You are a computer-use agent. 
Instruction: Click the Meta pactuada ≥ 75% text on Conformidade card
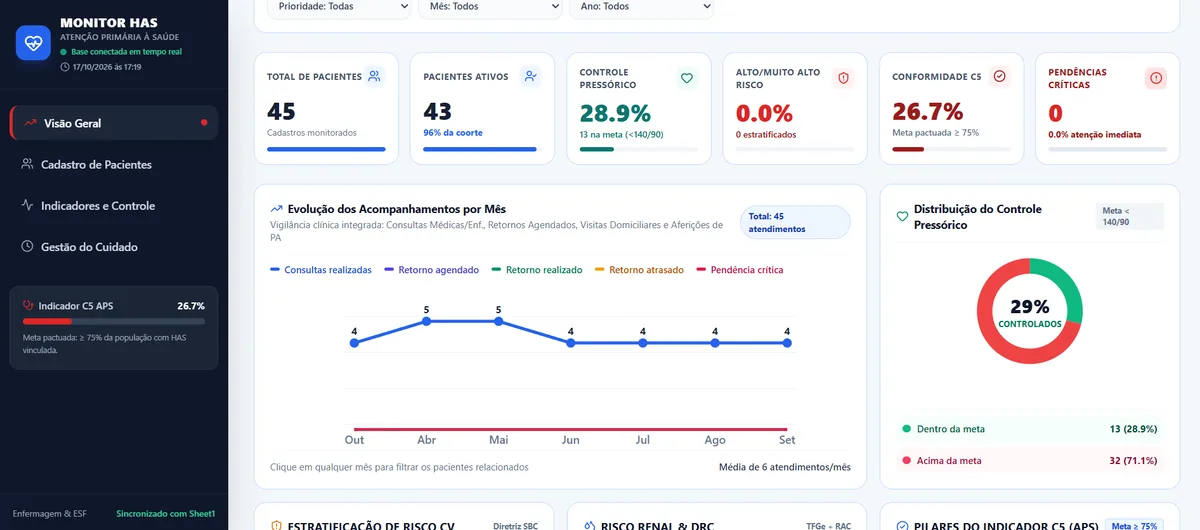point(936,132)
